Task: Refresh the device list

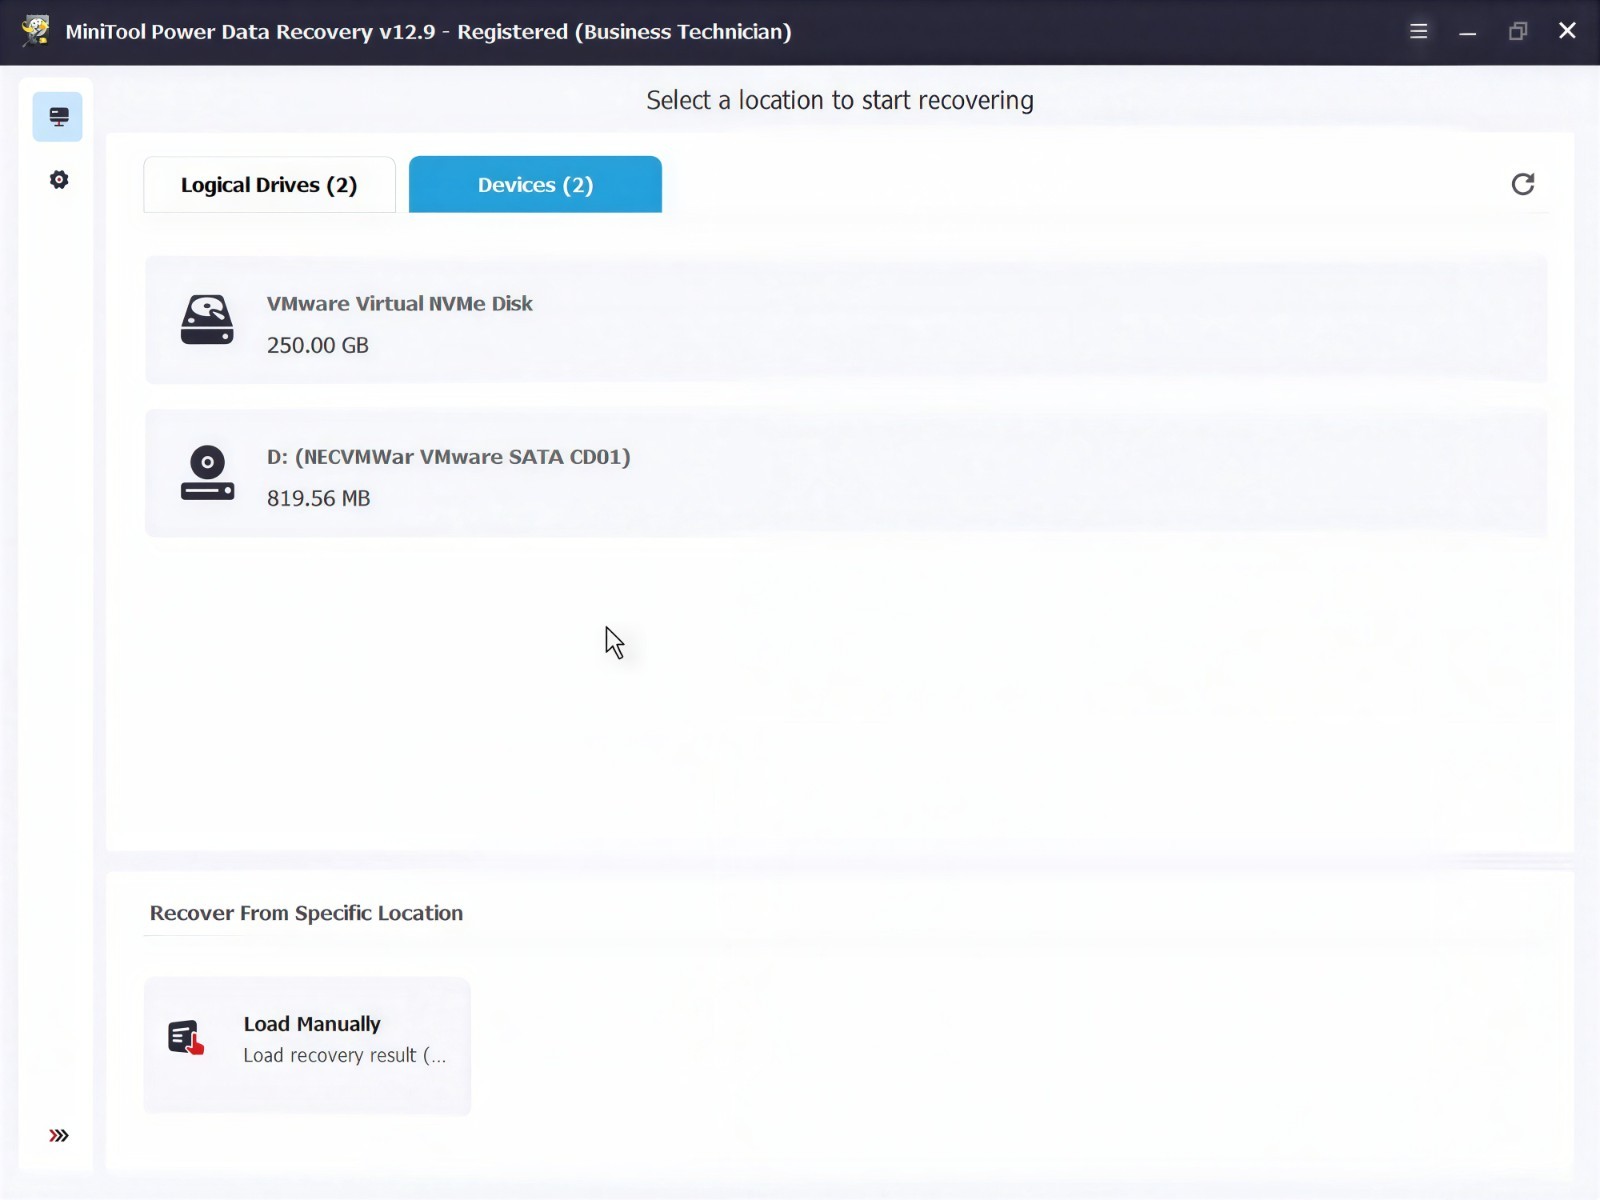Action: [x=1522, y=184]
